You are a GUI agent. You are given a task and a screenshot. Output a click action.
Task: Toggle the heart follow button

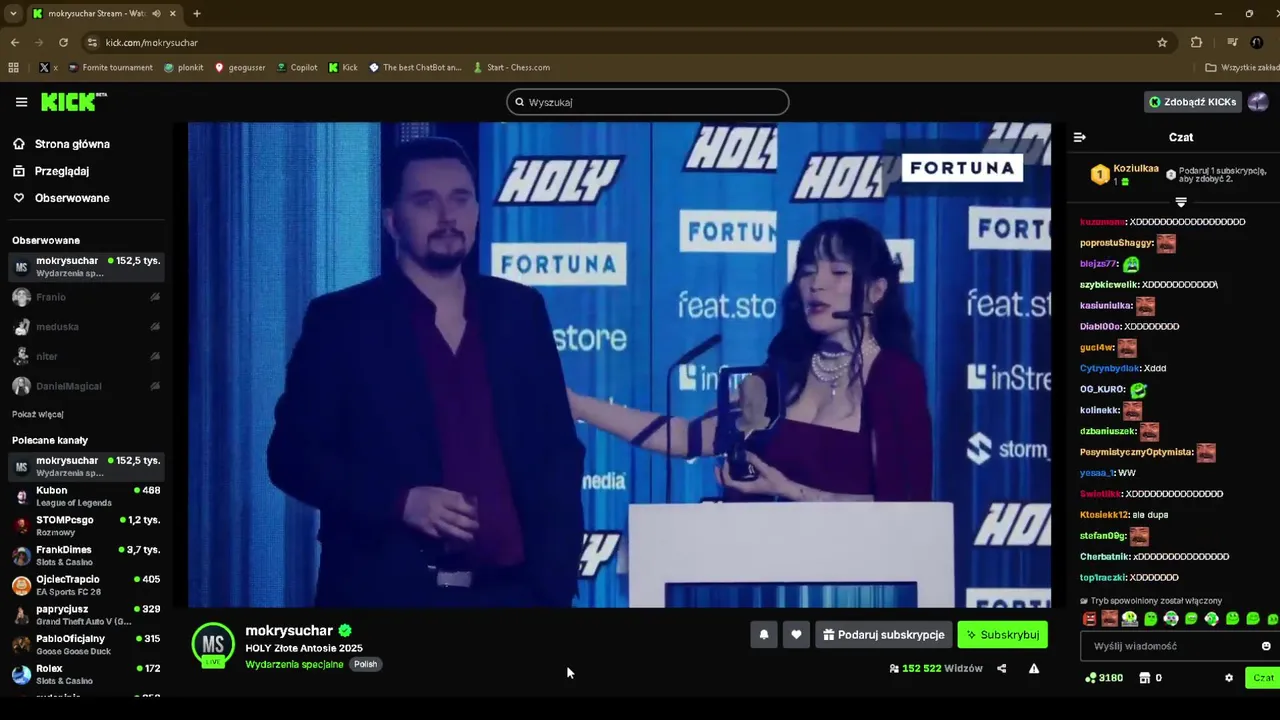click(x=796, y=635)
